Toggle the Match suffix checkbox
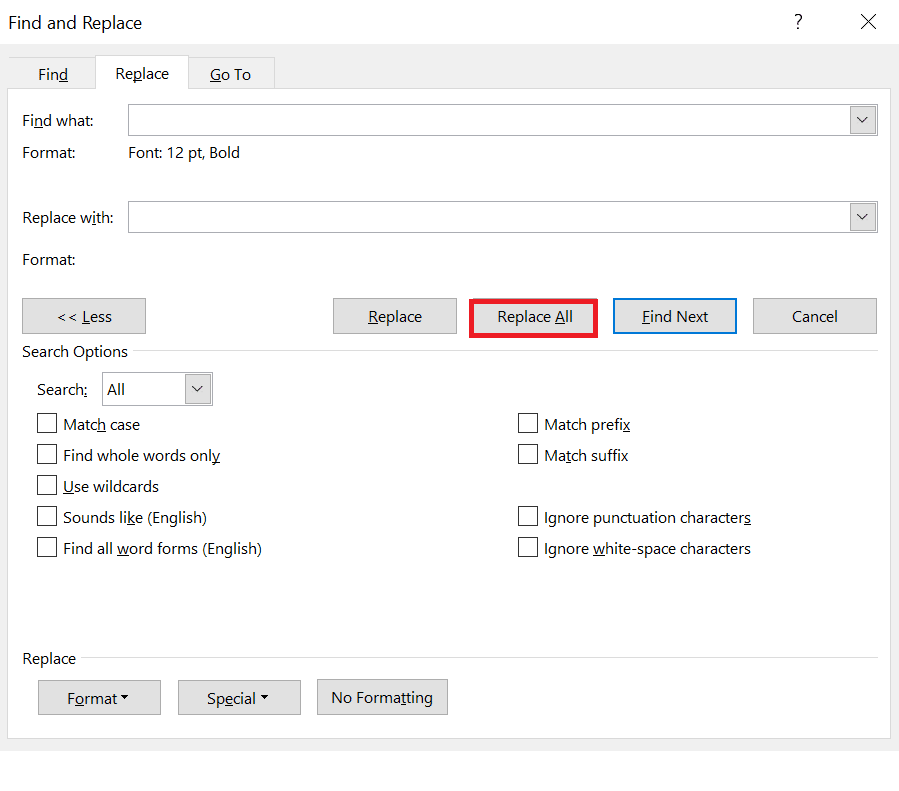The image size is (899, 791). (x=527, y=455)
